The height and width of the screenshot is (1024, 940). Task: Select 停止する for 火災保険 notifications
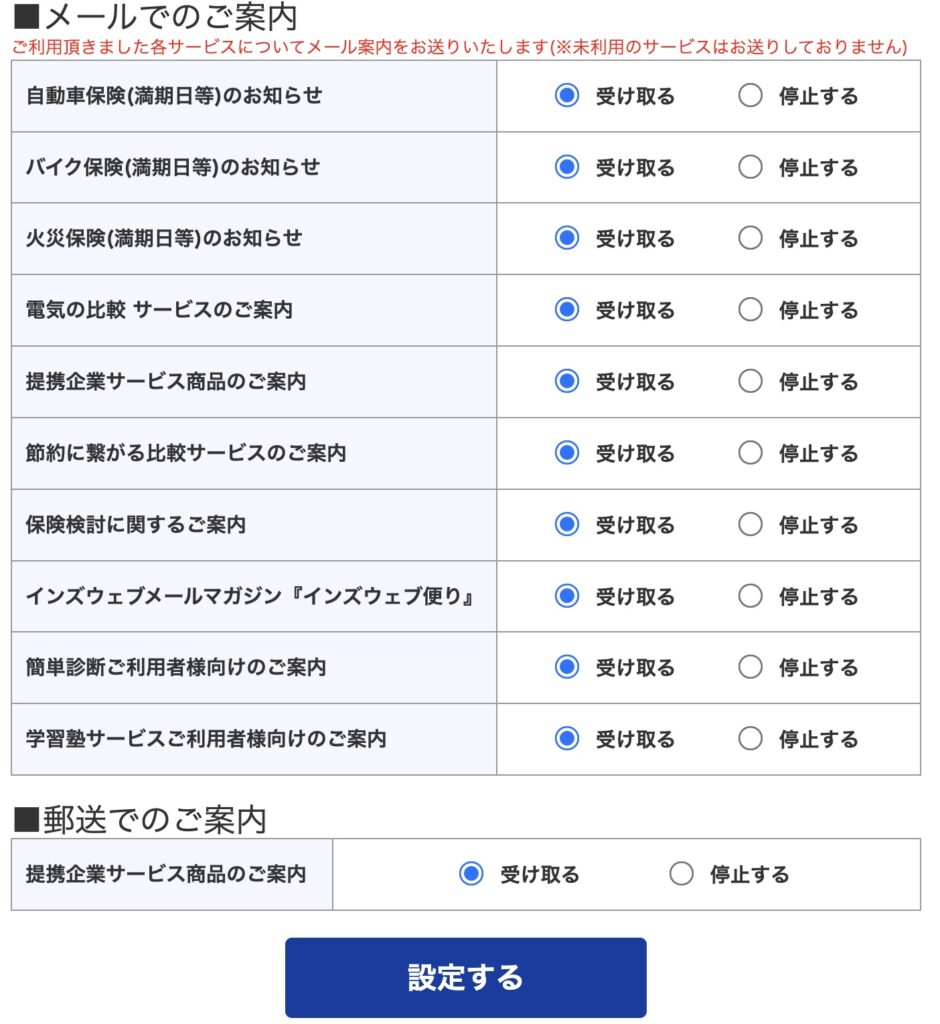pyautogui.click(x=750, y=239)
